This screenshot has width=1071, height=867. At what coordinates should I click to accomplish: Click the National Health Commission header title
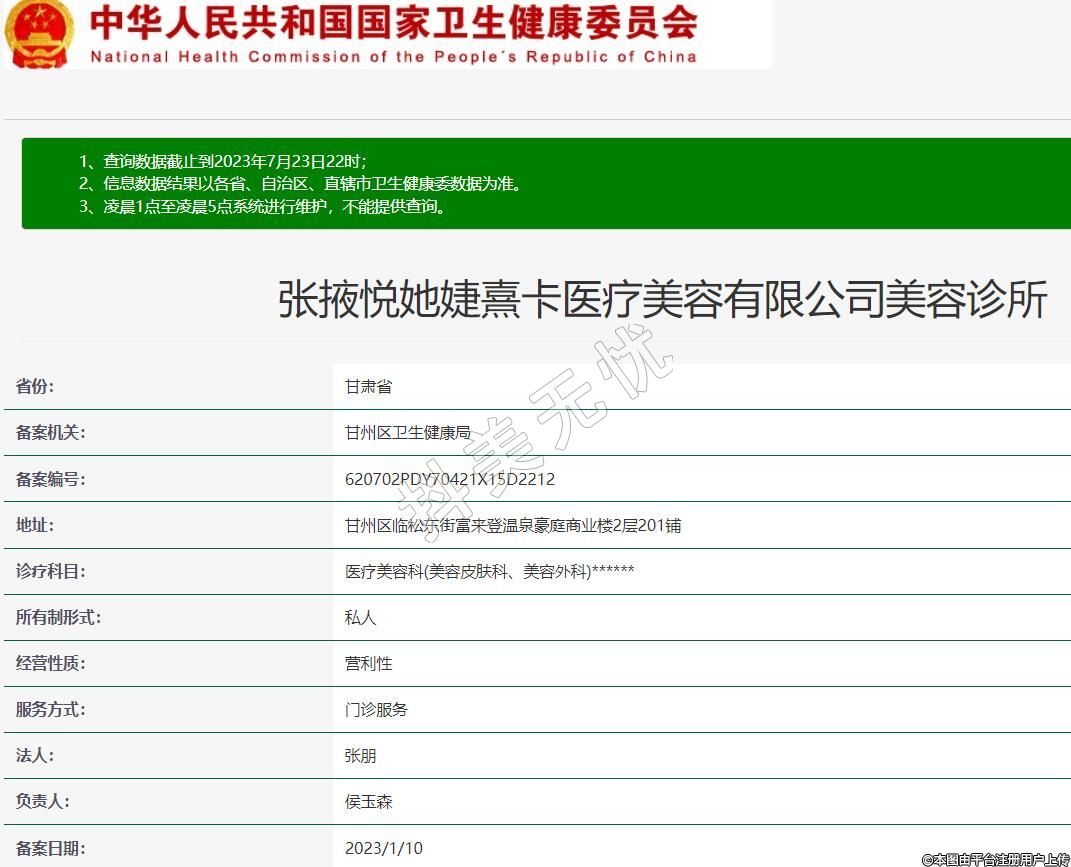pyautogui.click(x=393, y=34)
